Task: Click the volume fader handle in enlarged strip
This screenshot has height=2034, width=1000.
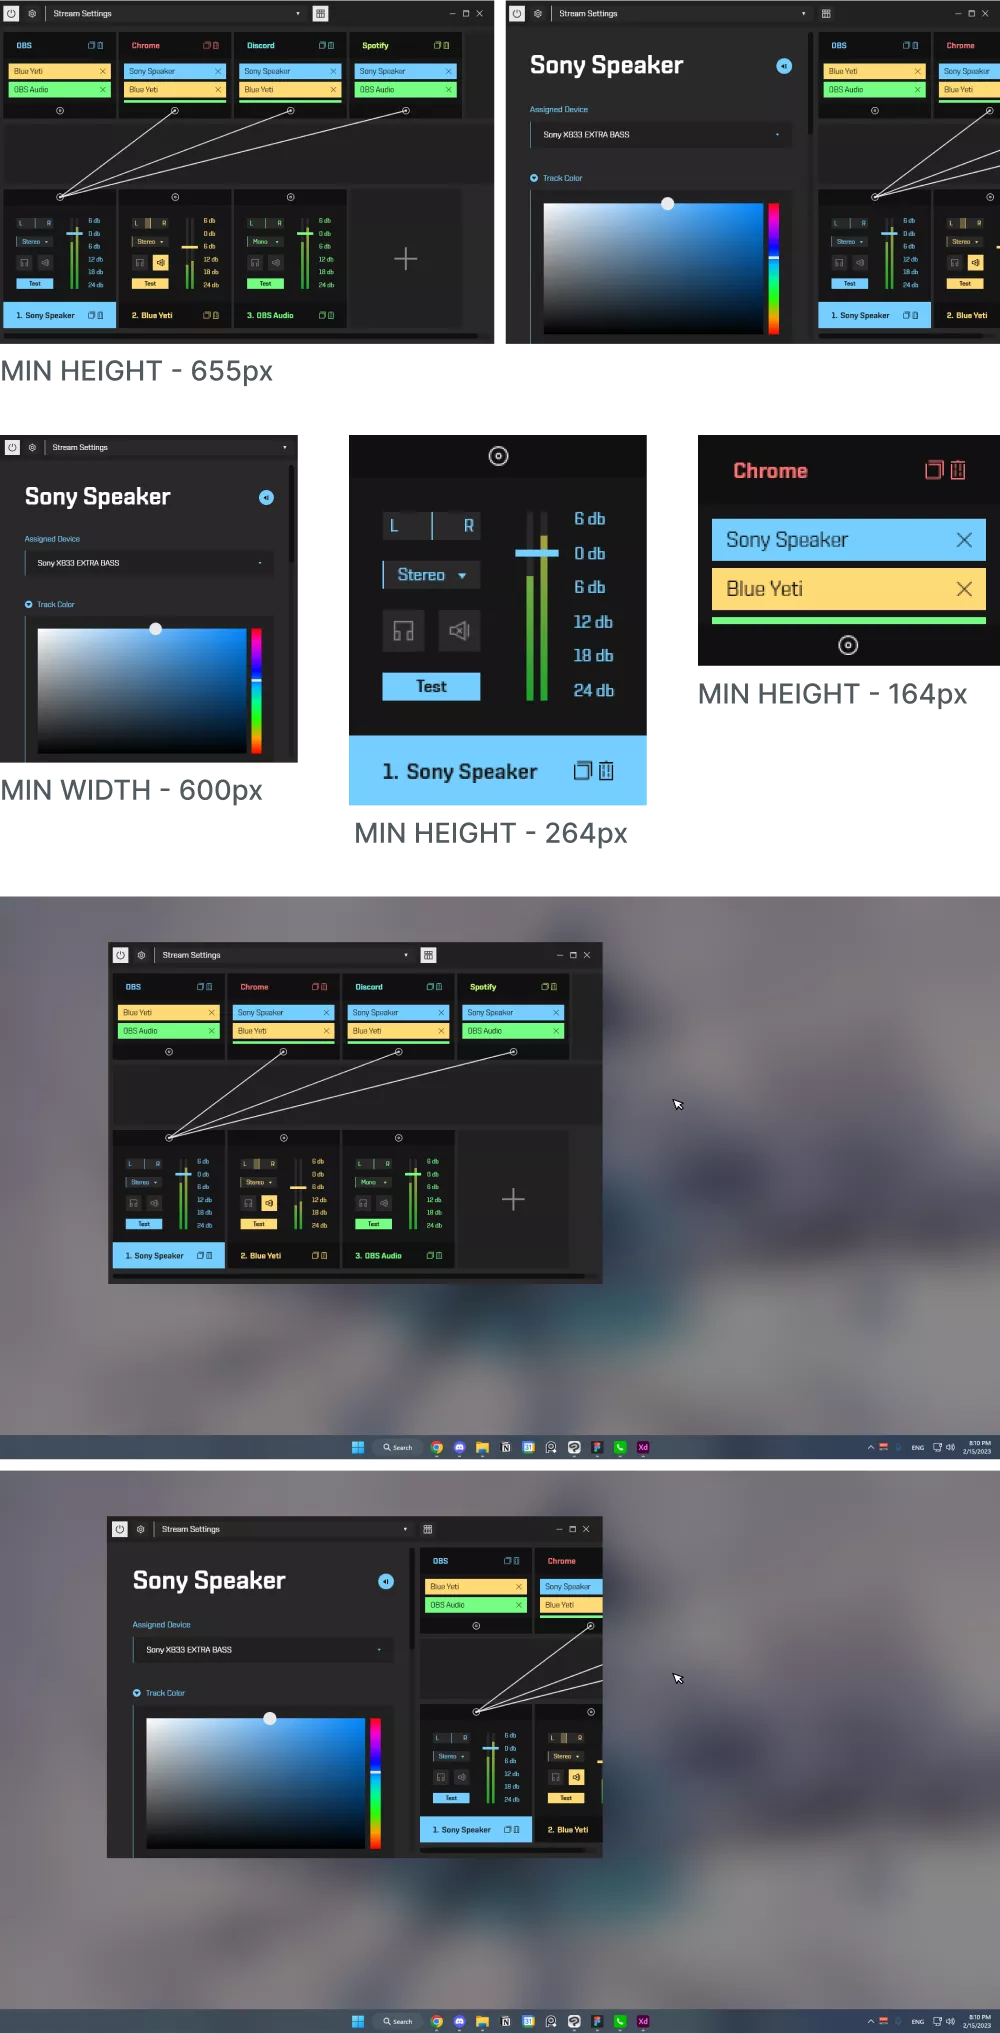Action: (x=536, y=553)
